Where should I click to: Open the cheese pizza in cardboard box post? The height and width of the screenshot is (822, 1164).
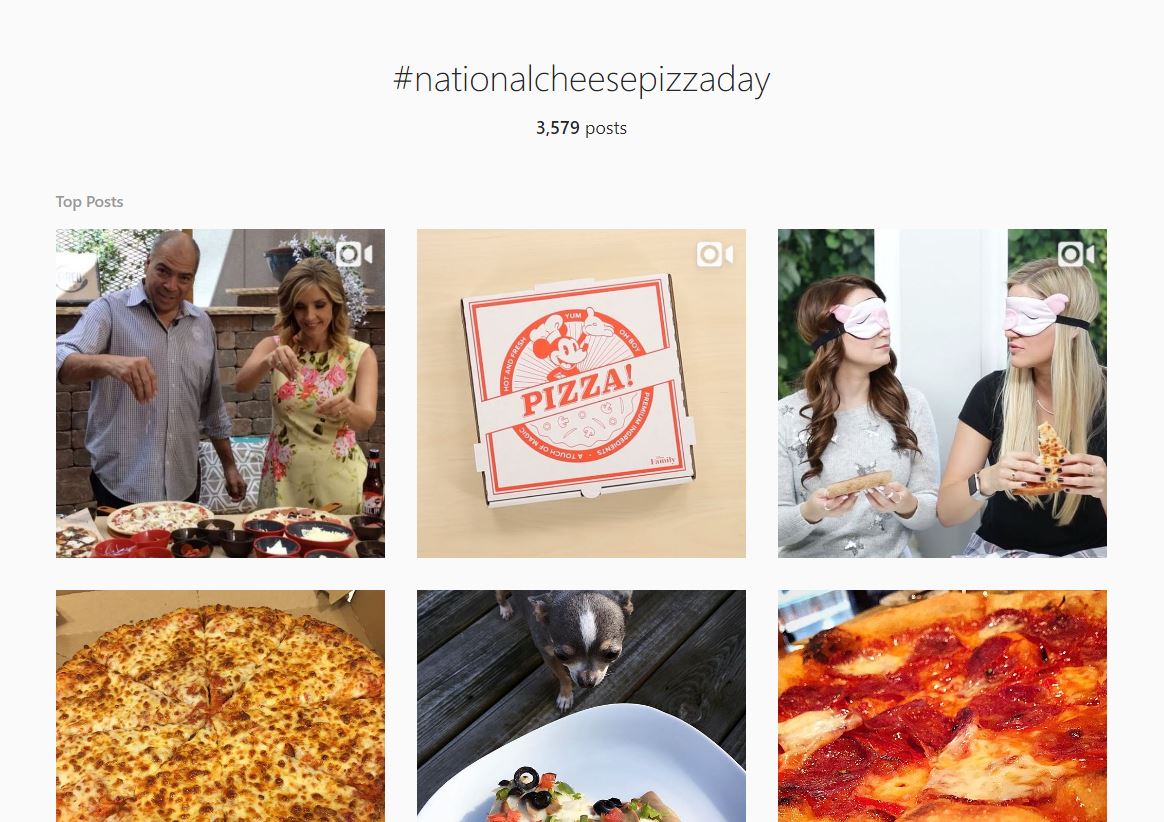pyautogui.click(x=220, y=705)
